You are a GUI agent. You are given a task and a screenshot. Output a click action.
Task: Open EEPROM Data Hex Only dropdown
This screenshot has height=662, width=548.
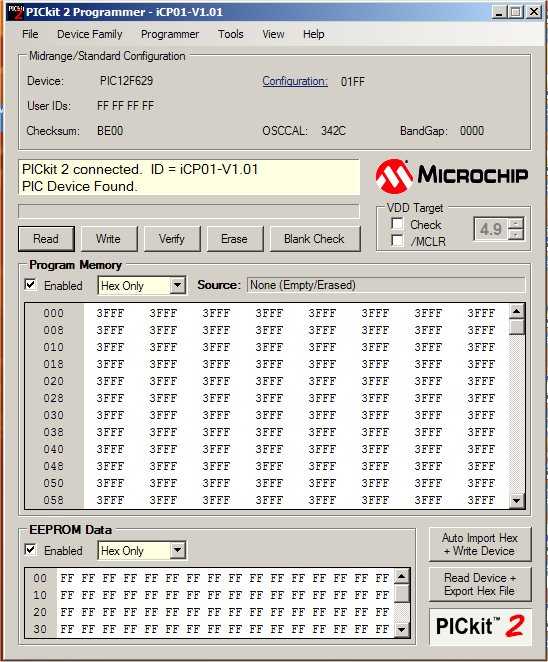tap(178, 551)
